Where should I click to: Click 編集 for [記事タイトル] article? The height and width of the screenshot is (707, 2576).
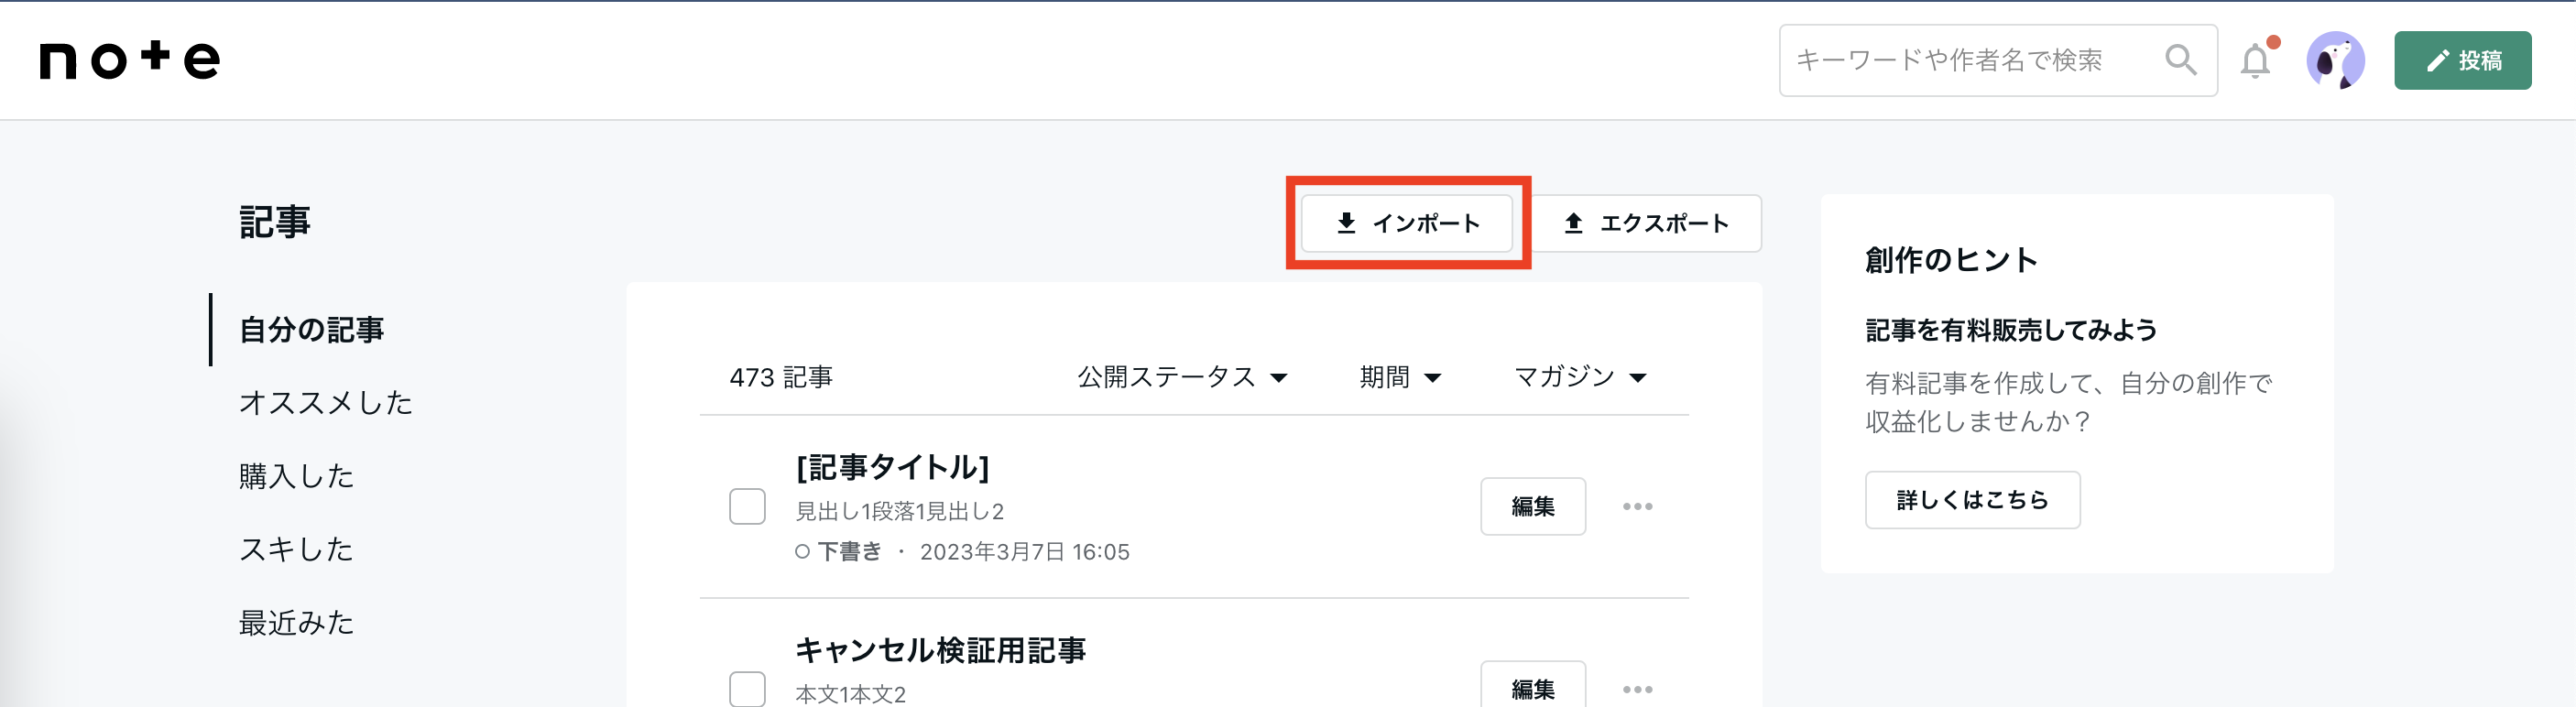(x=1532, y=506)
